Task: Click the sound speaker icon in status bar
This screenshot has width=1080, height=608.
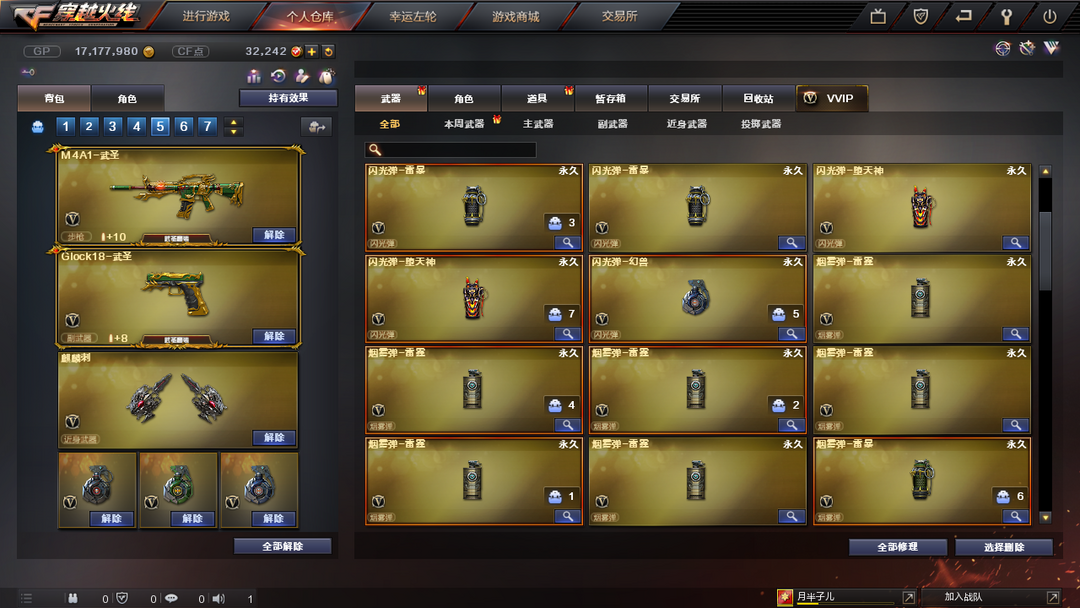Action: coord(219,598)
